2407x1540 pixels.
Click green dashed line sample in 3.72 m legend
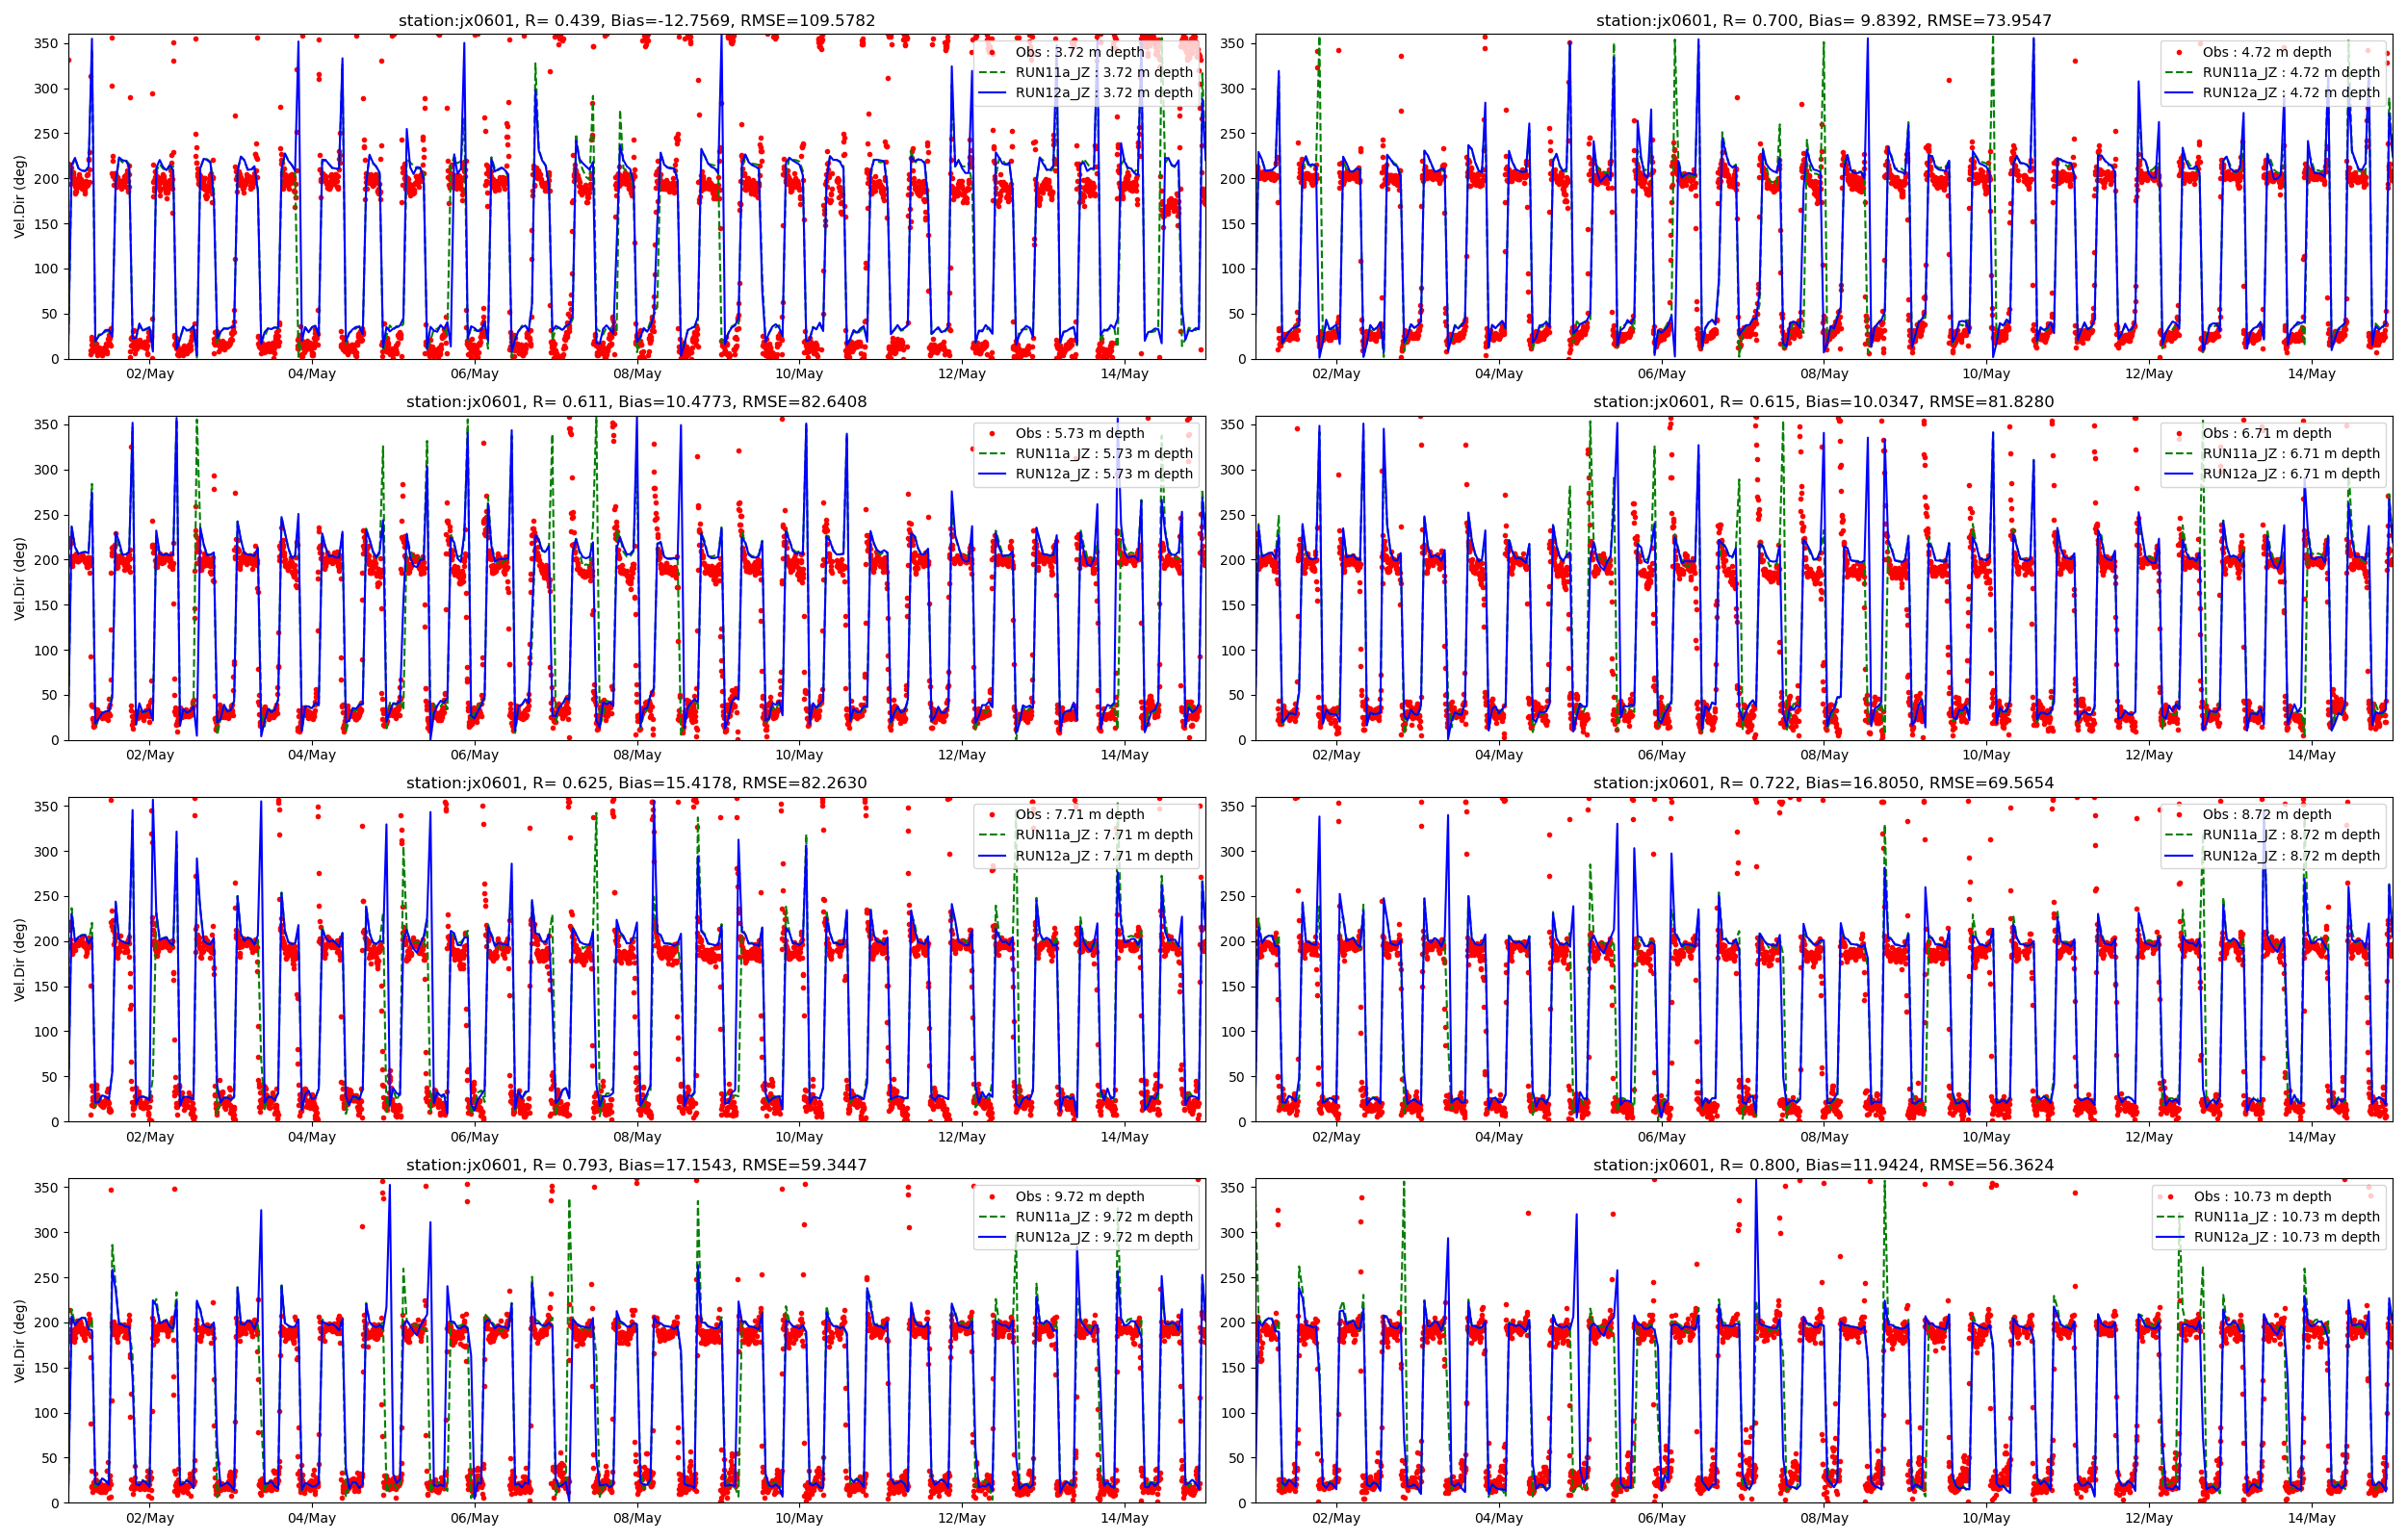(991, 72)
